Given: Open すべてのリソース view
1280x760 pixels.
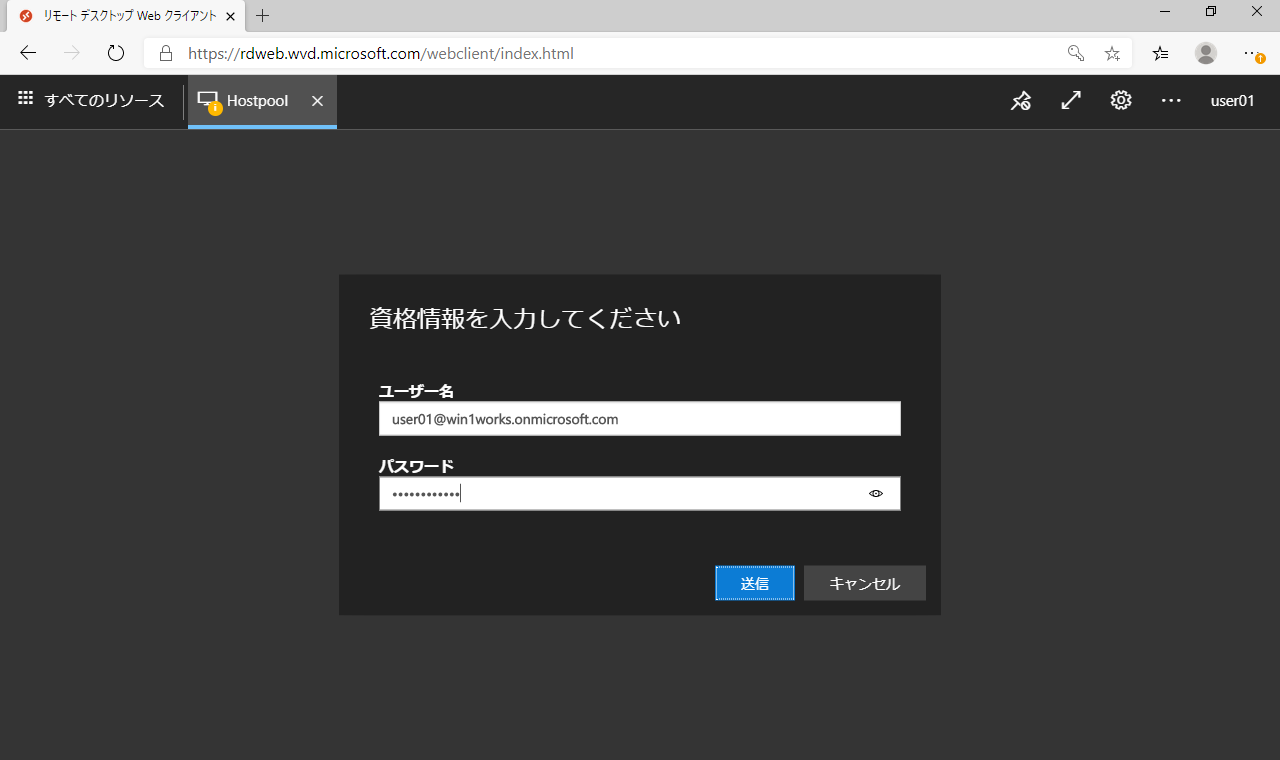Looking at the screenshot, I should 91,100.
